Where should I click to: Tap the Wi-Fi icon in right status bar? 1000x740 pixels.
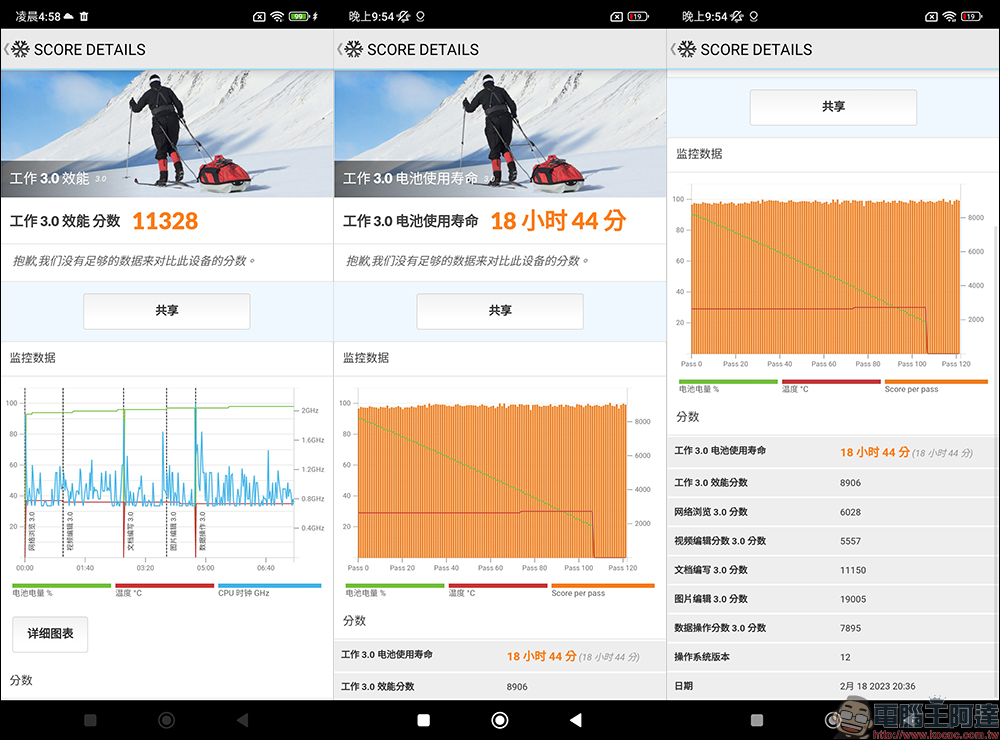coord(950,17)
